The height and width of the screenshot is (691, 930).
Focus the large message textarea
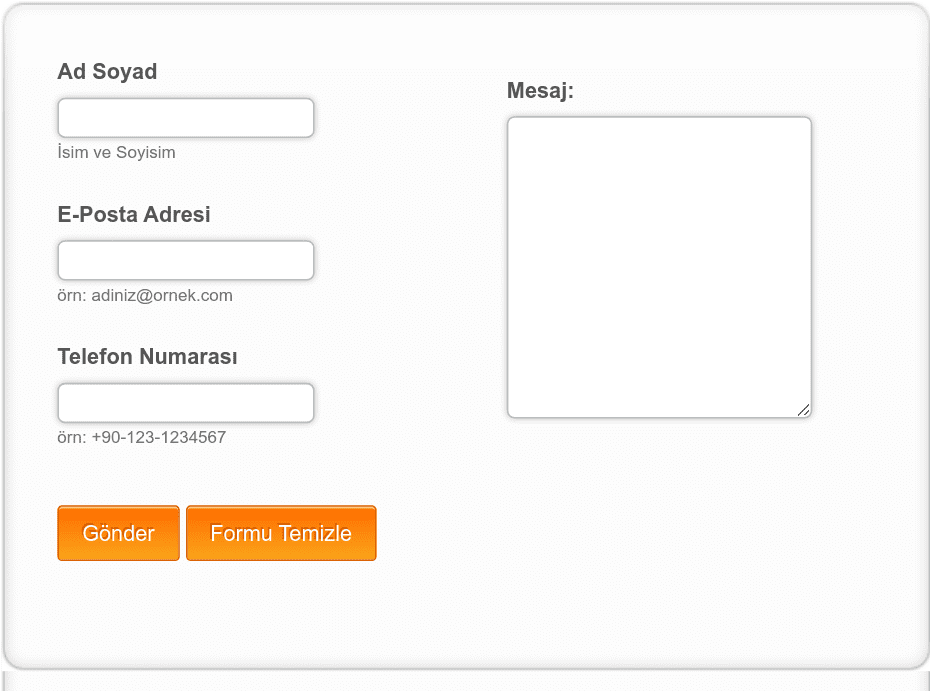659,267
